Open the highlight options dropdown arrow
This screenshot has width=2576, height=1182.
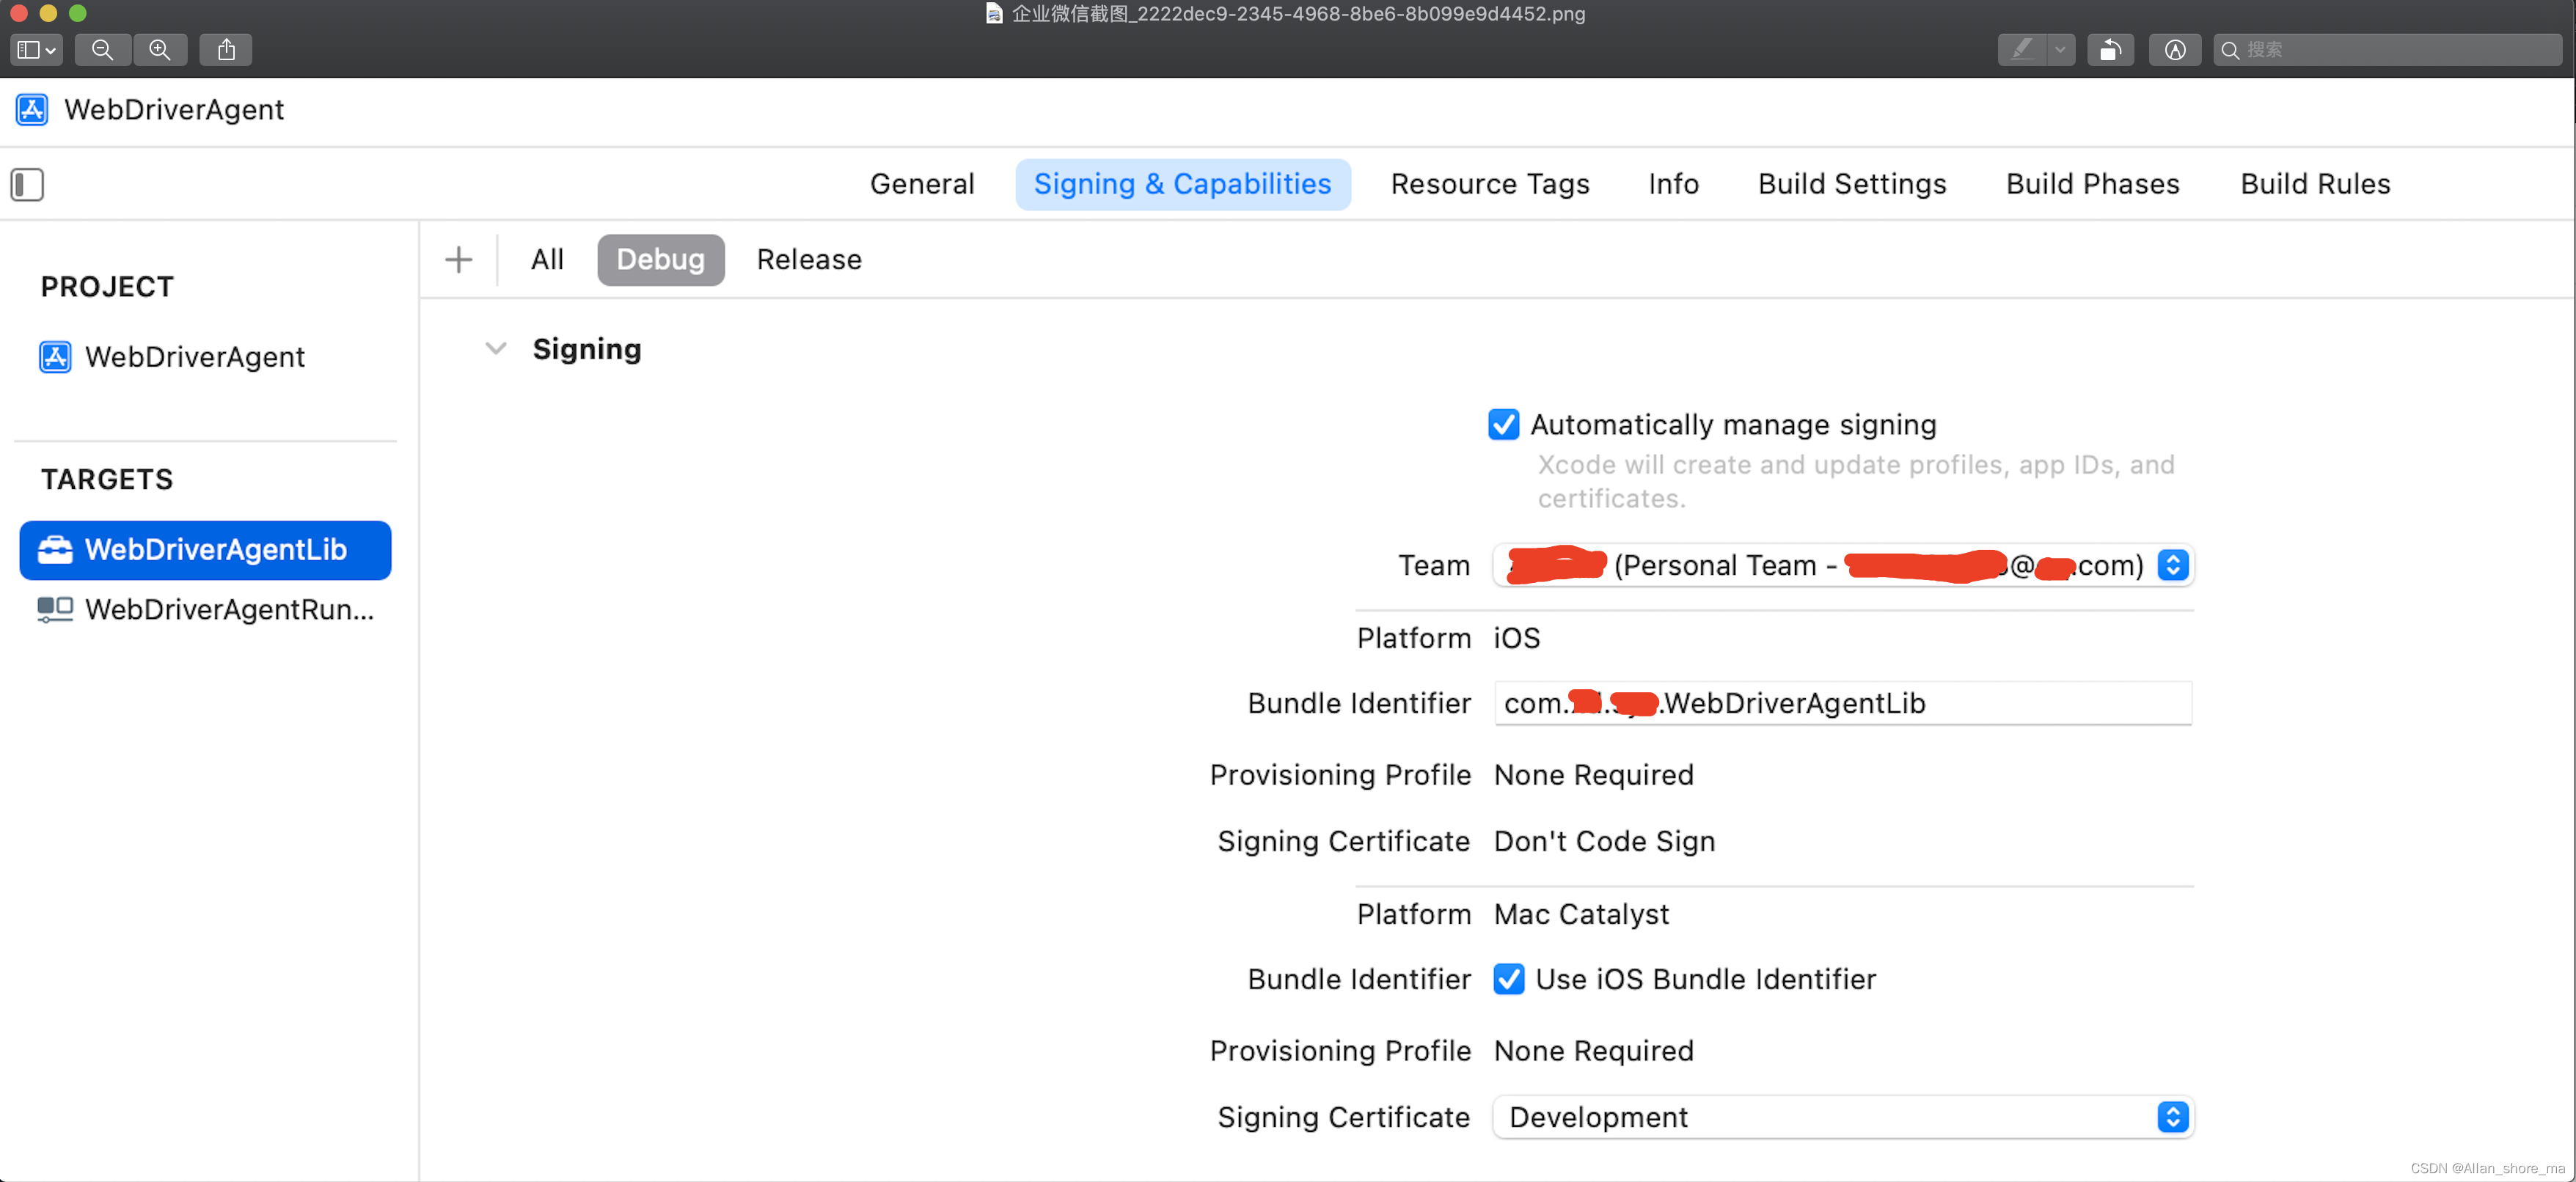point(2061,49)
